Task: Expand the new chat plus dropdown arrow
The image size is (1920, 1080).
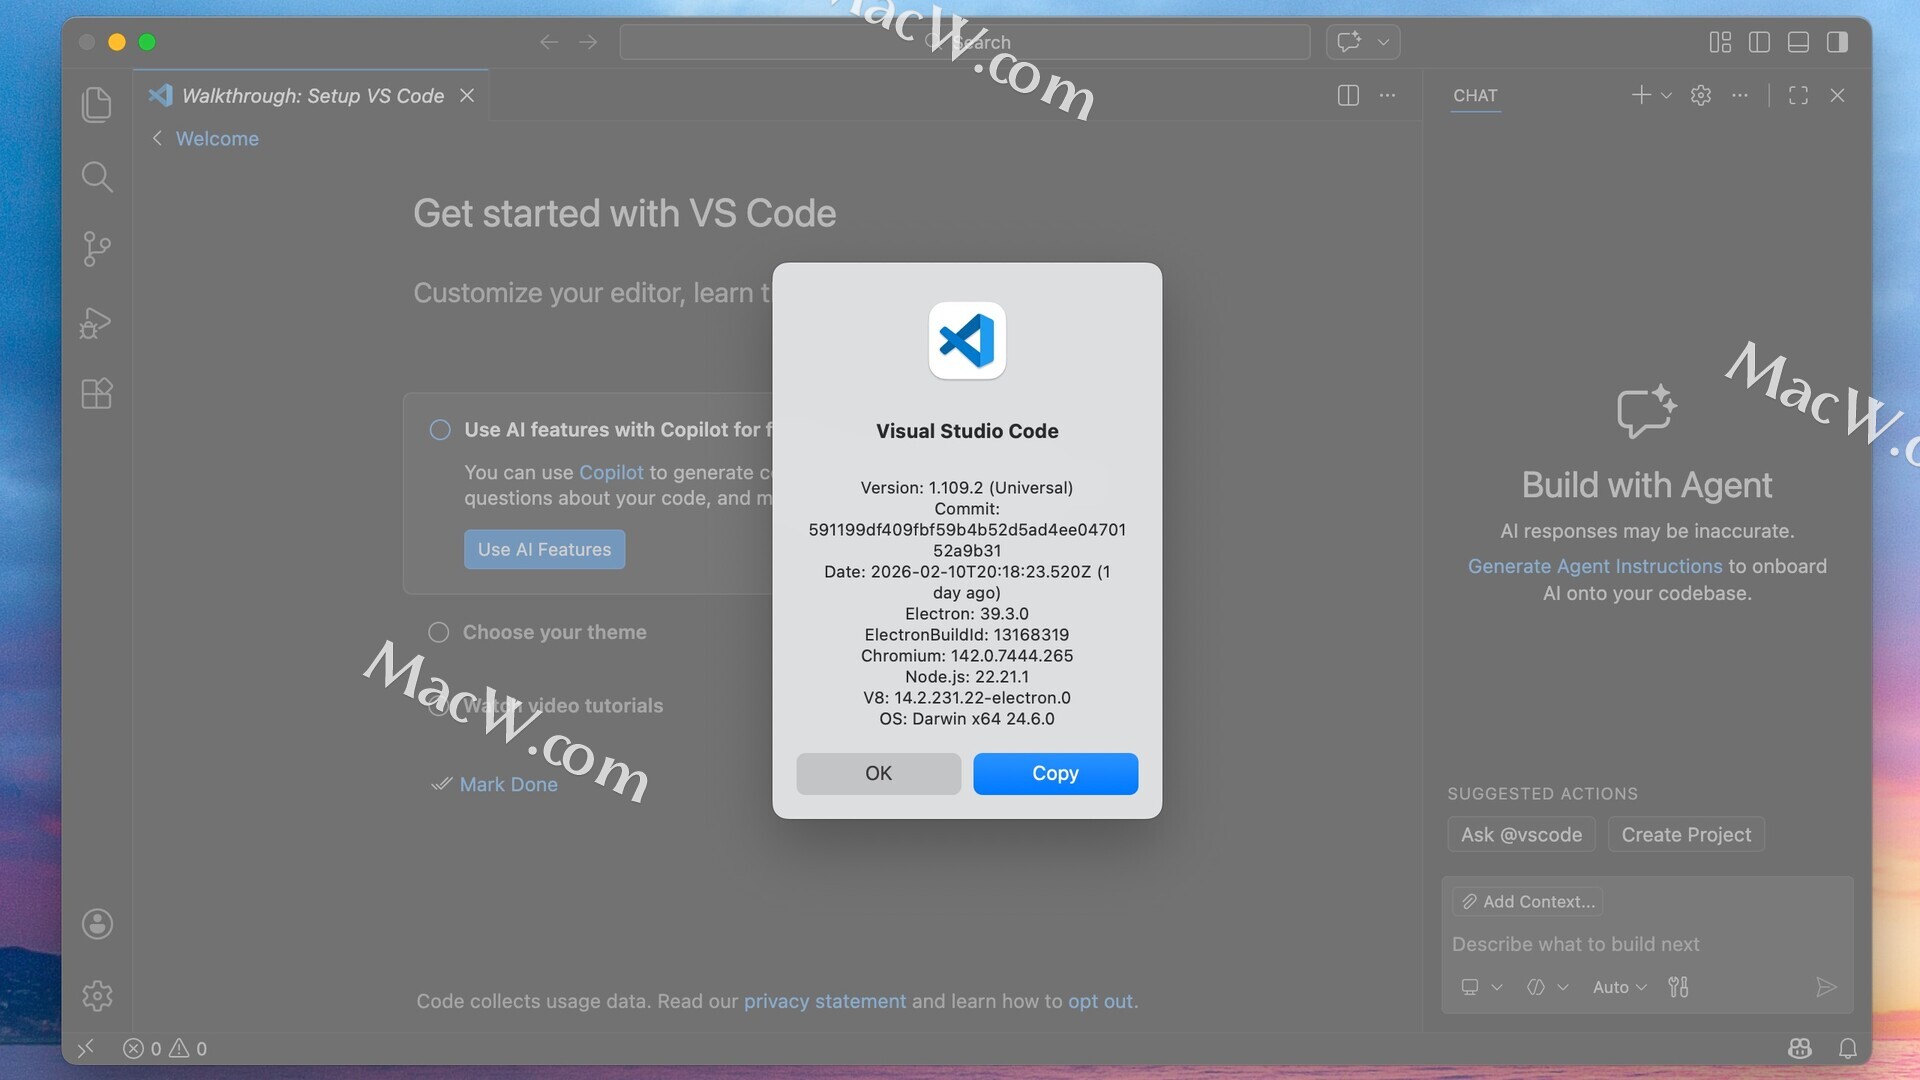Action: point(1666,96)
